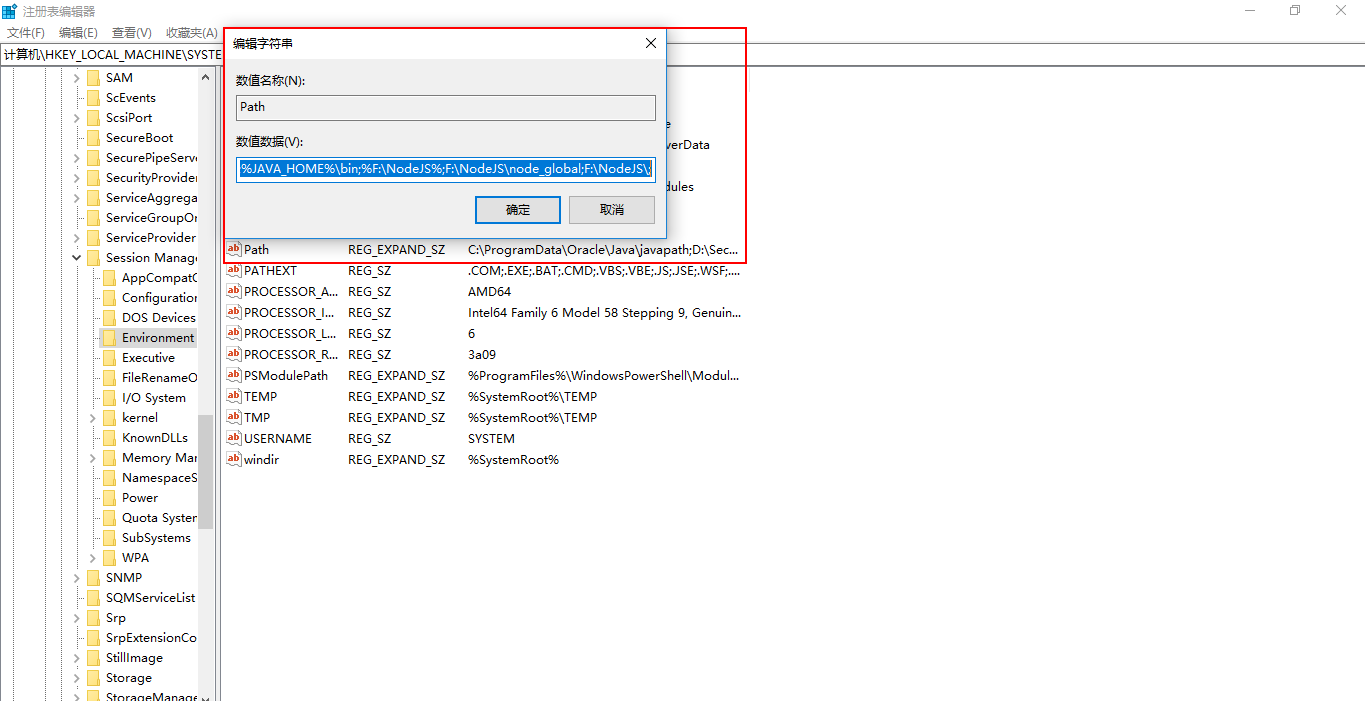Screen dimensions: 1365x701
Task: Click the SYSTEM data cell for USERNAME
Action: [491, 439]
